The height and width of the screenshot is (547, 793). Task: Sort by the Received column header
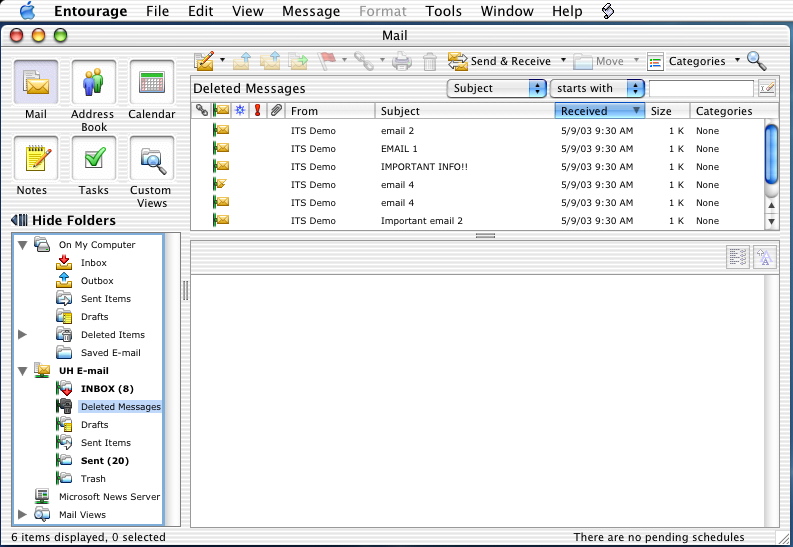pos(600,111)
